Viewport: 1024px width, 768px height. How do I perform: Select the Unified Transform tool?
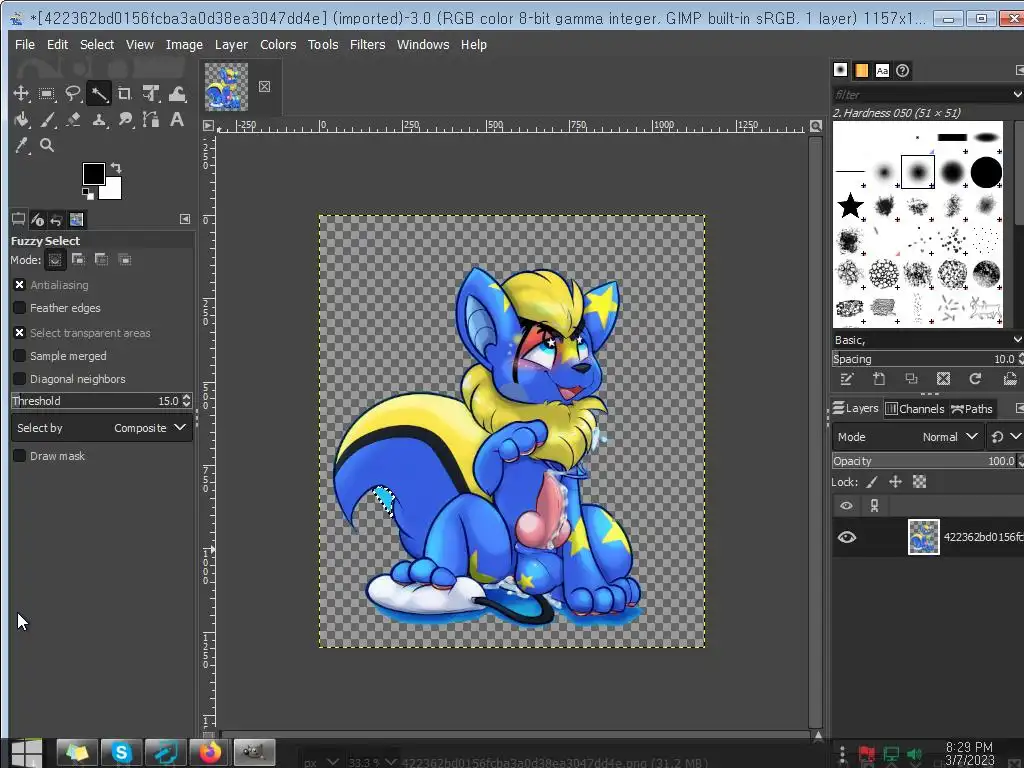(x=151, y=93)
